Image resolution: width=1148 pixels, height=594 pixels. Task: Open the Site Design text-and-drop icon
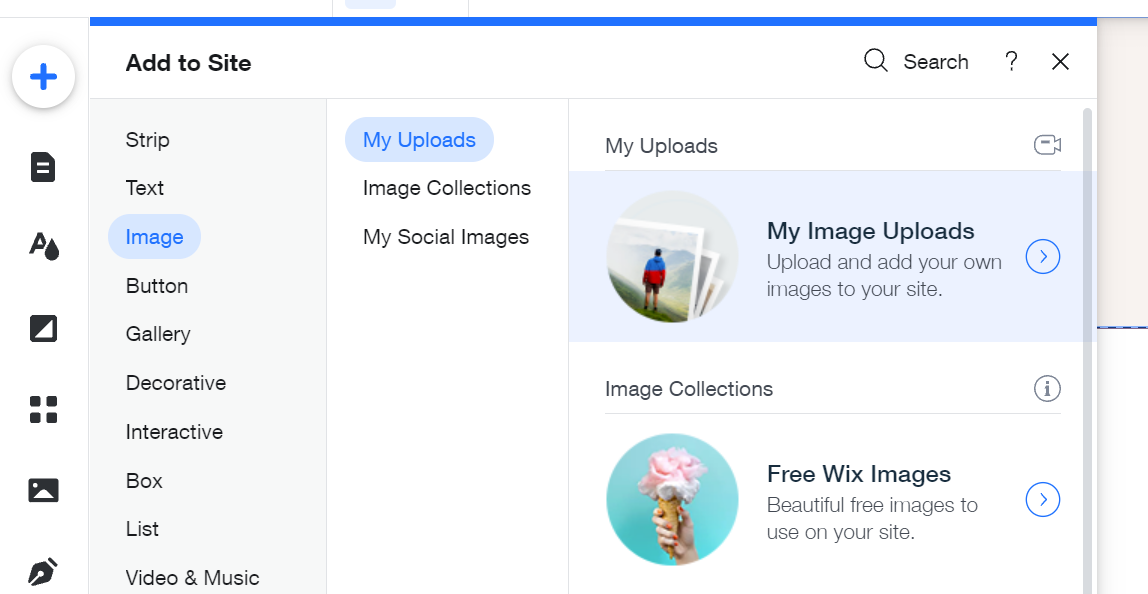[43, 246]
